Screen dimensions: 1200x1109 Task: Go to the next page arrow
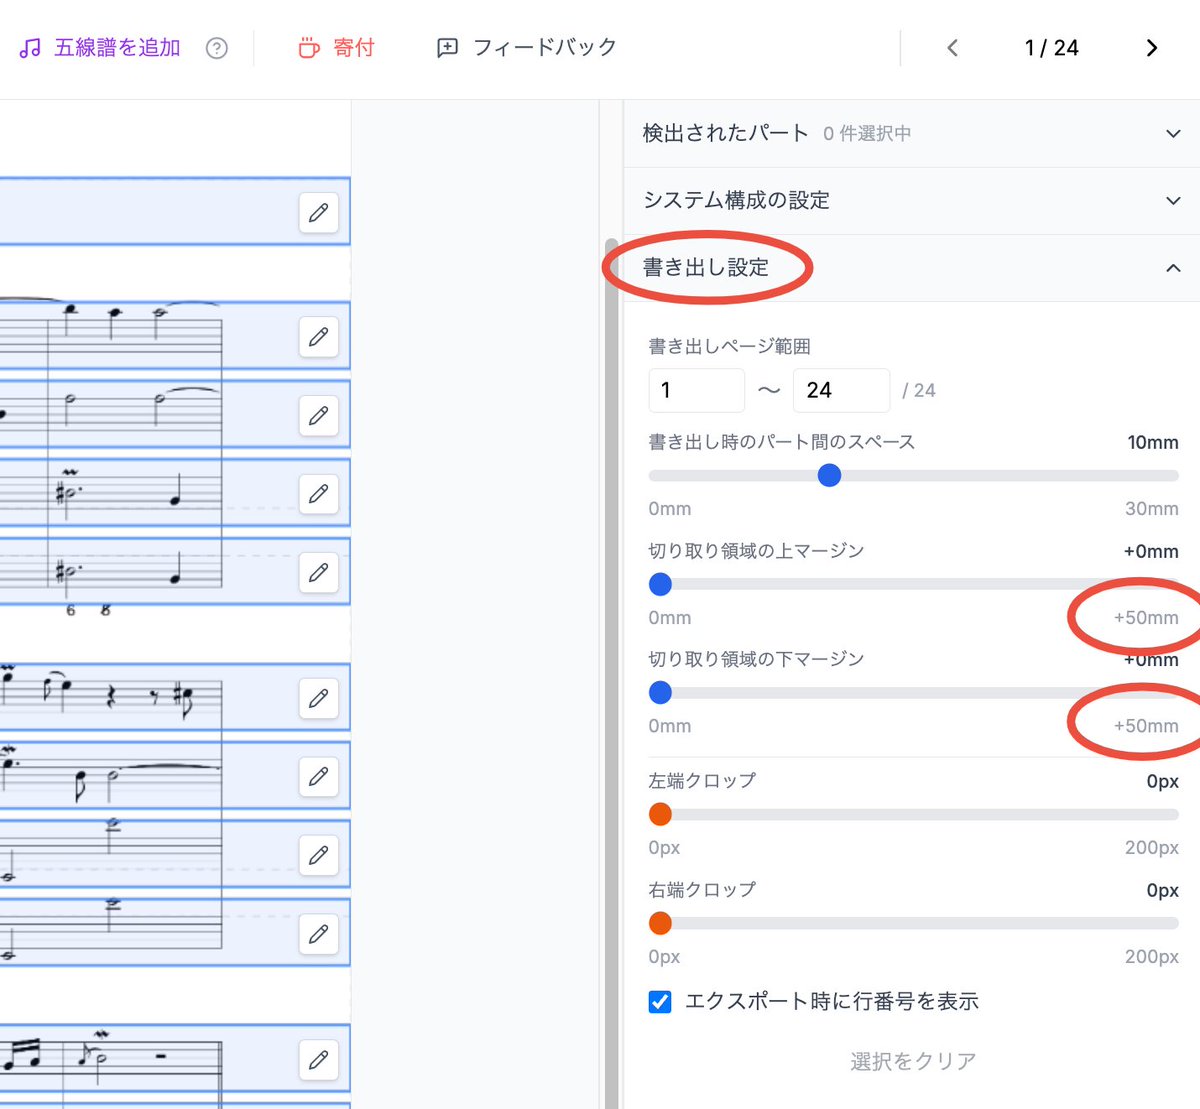1151,48
